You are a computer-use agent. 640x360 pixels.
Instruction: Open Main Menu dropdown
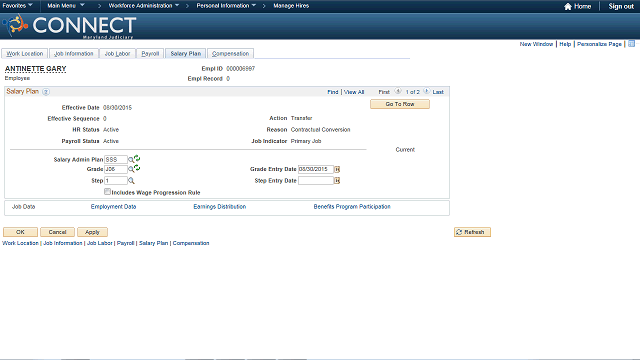coord(66,6)
